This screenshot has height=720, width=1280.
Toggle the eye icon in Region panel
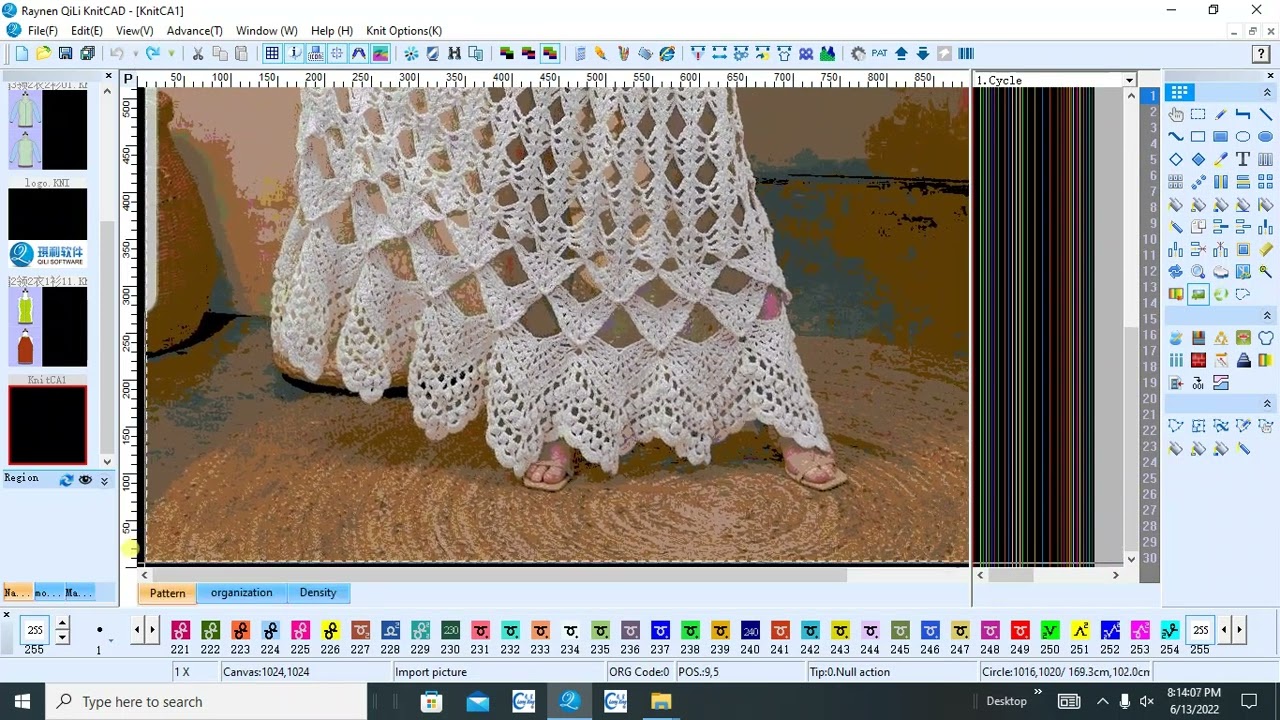(85, 480)
